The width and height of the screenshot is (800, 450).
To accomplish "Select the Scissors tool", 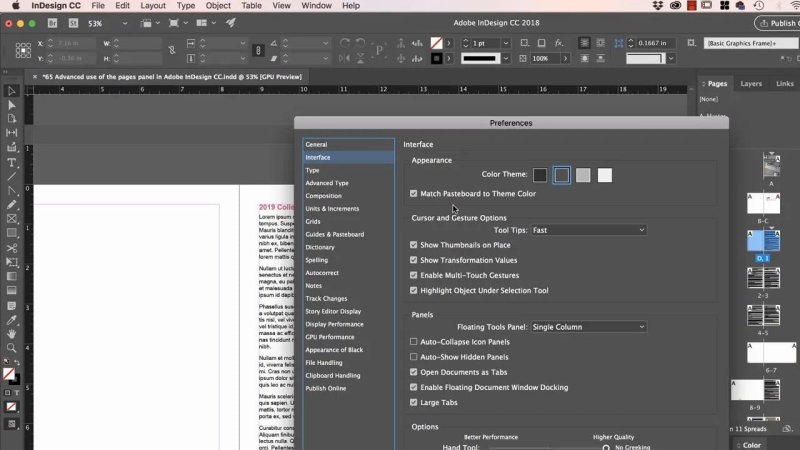I will pyautogui.click(x=11, y=248).
